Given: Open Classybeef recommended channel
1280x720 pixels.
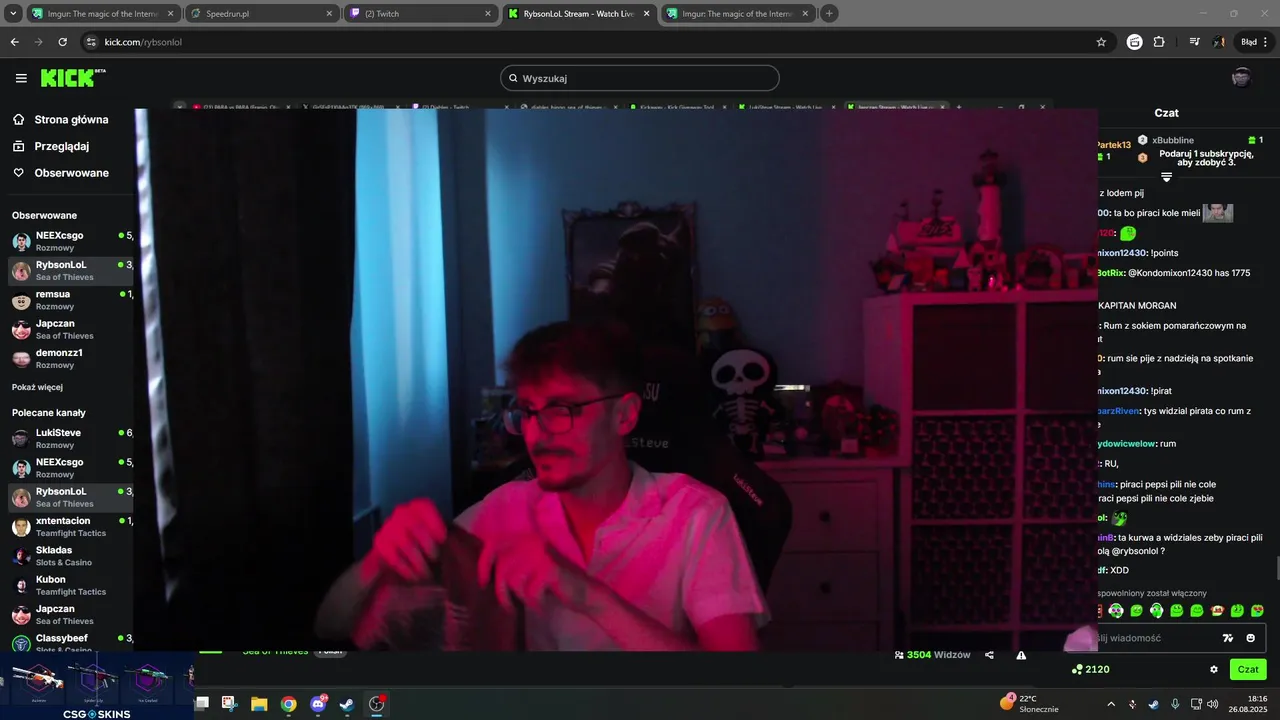Looking at the screenshot, I should pos(70,642).
